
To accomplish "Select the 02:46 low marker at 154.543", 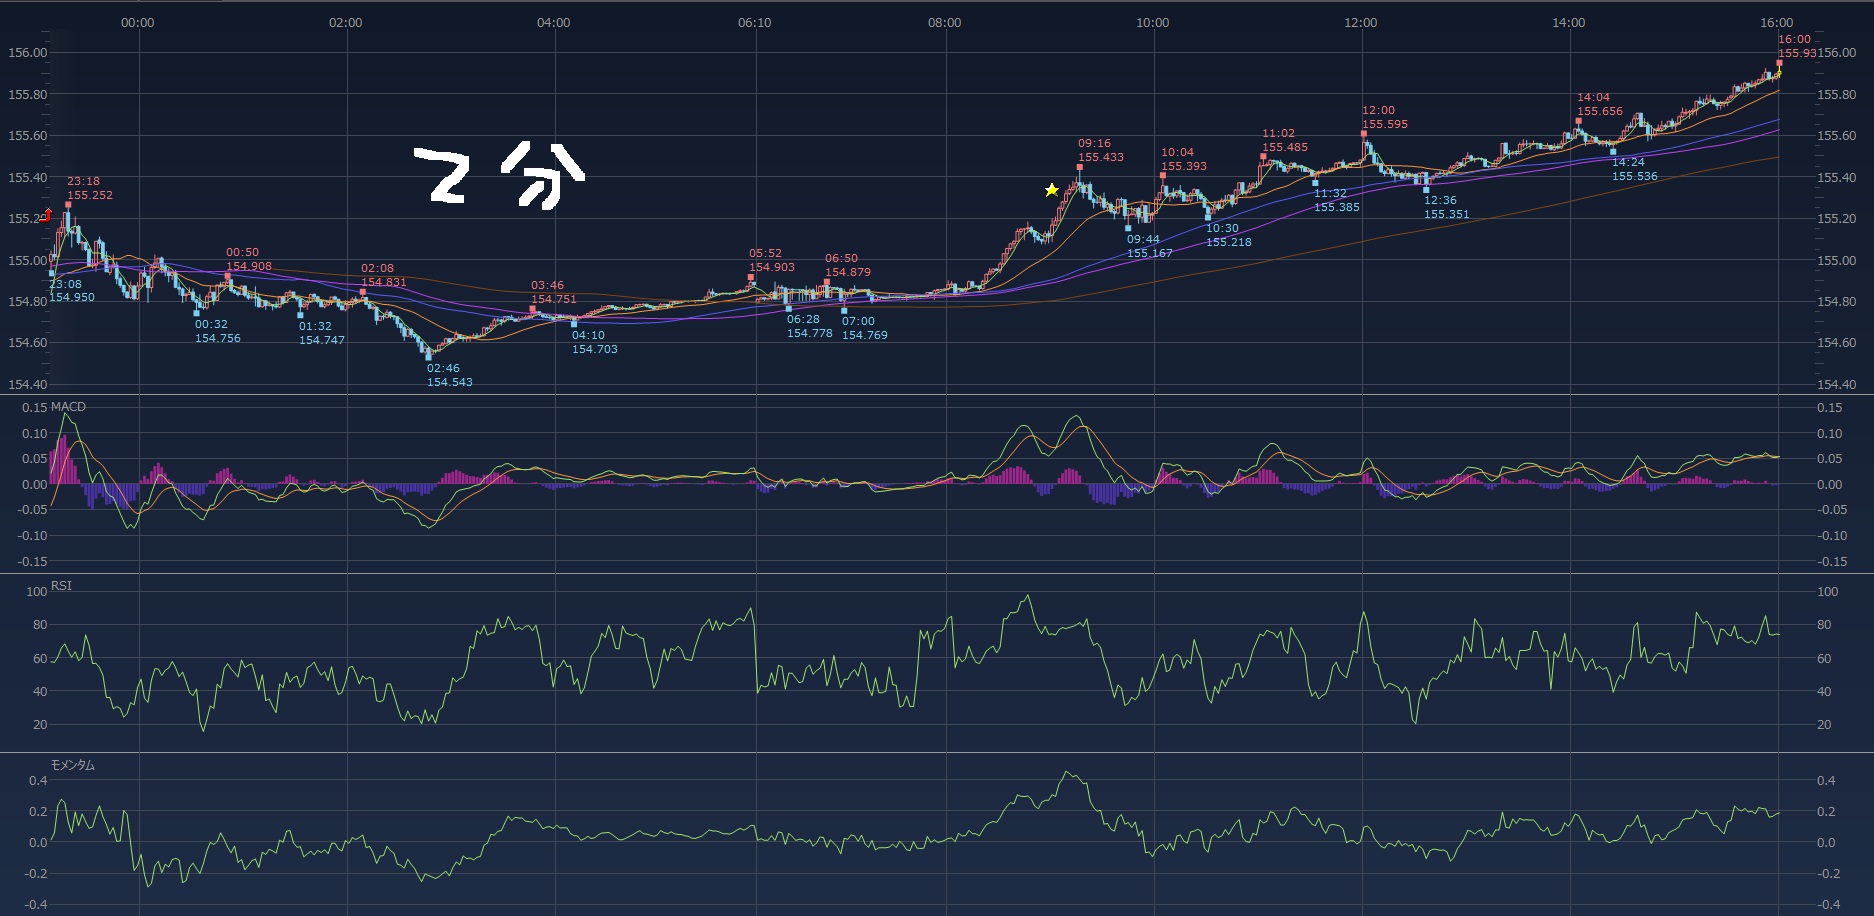I will [430, 356].
